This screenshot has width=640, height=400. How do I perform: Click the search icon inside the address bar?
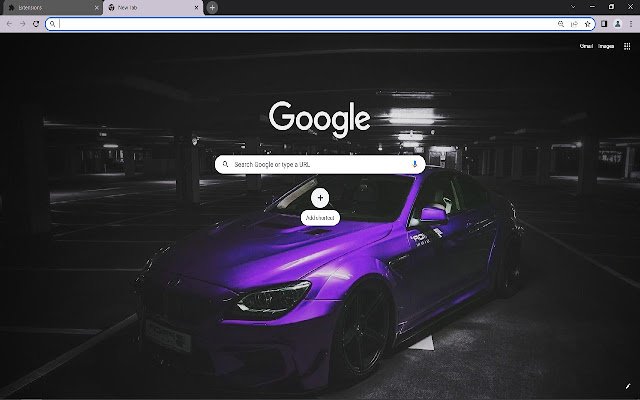coord(52,24)
